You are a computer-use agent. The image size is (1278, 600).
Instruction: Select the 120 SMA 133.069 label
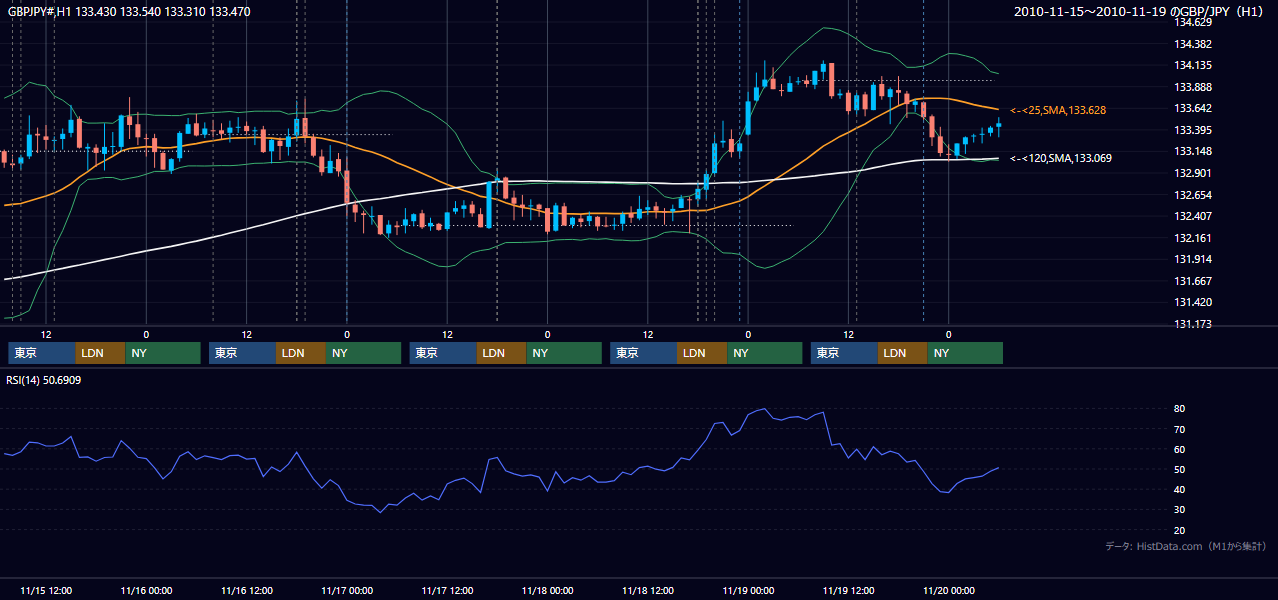[x=1061, y=158]
